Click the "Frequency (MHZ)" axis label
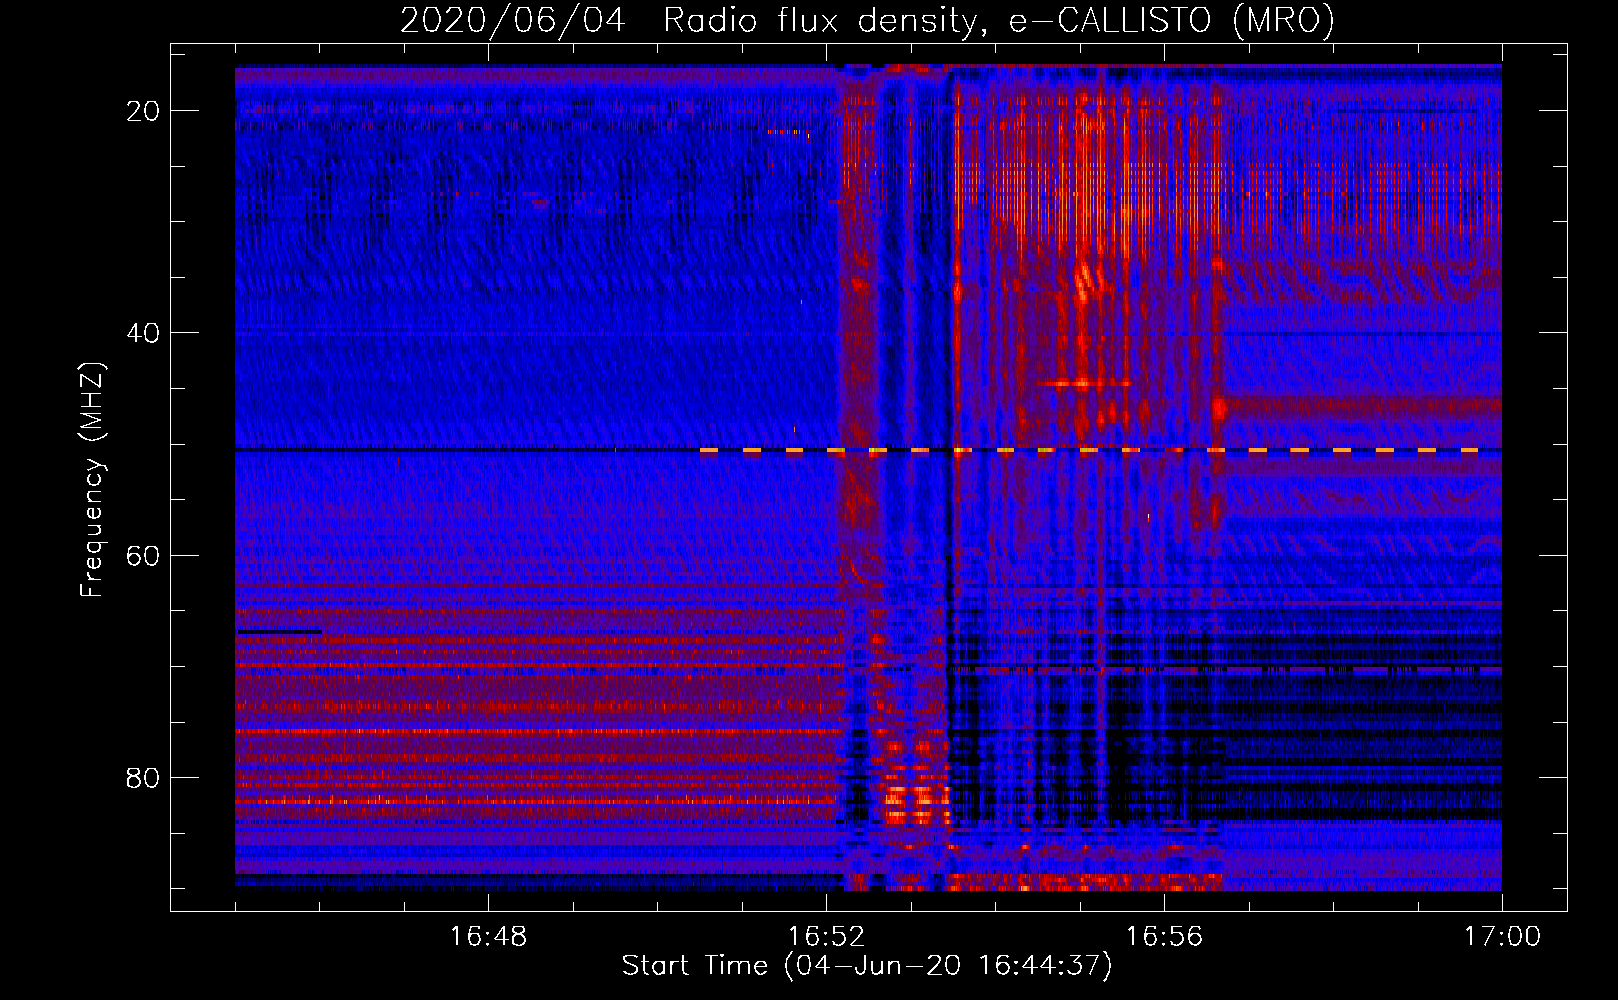The width and height of the screenshot is (1618, 1000). tap(92, 480)
